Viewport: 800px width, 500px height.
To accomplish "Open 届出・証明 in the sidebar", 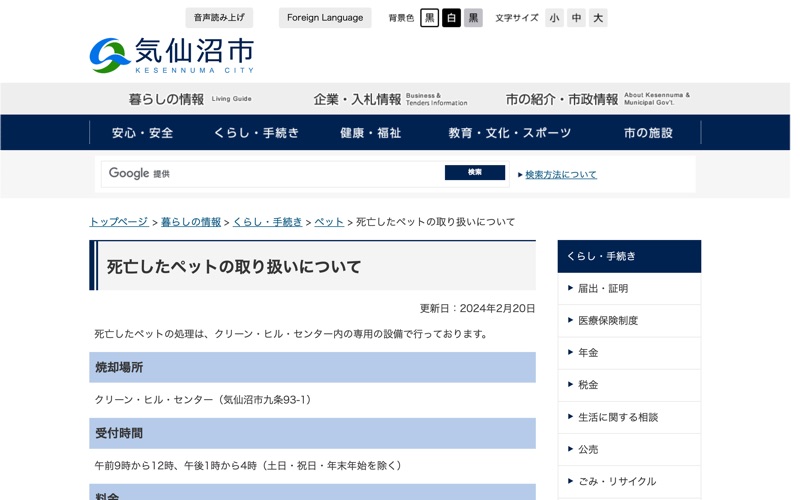I will (629, 289).
